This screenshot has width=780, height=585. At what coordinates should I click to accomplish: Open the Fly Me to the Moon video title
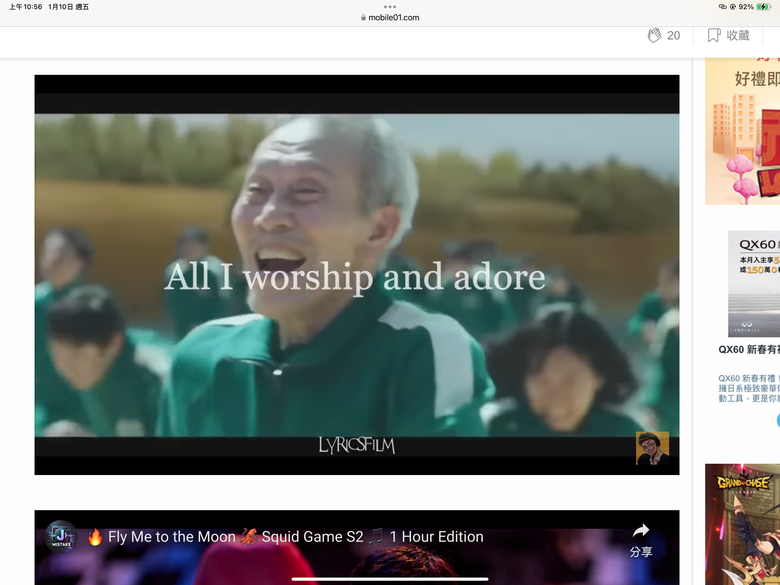click(x=286, y=537)
